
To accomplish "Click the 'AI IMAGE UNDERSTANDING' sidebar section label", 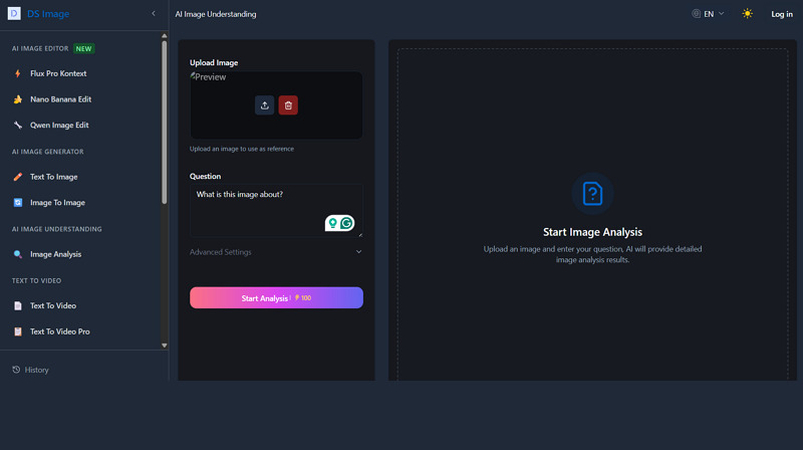I will [57, 229].
